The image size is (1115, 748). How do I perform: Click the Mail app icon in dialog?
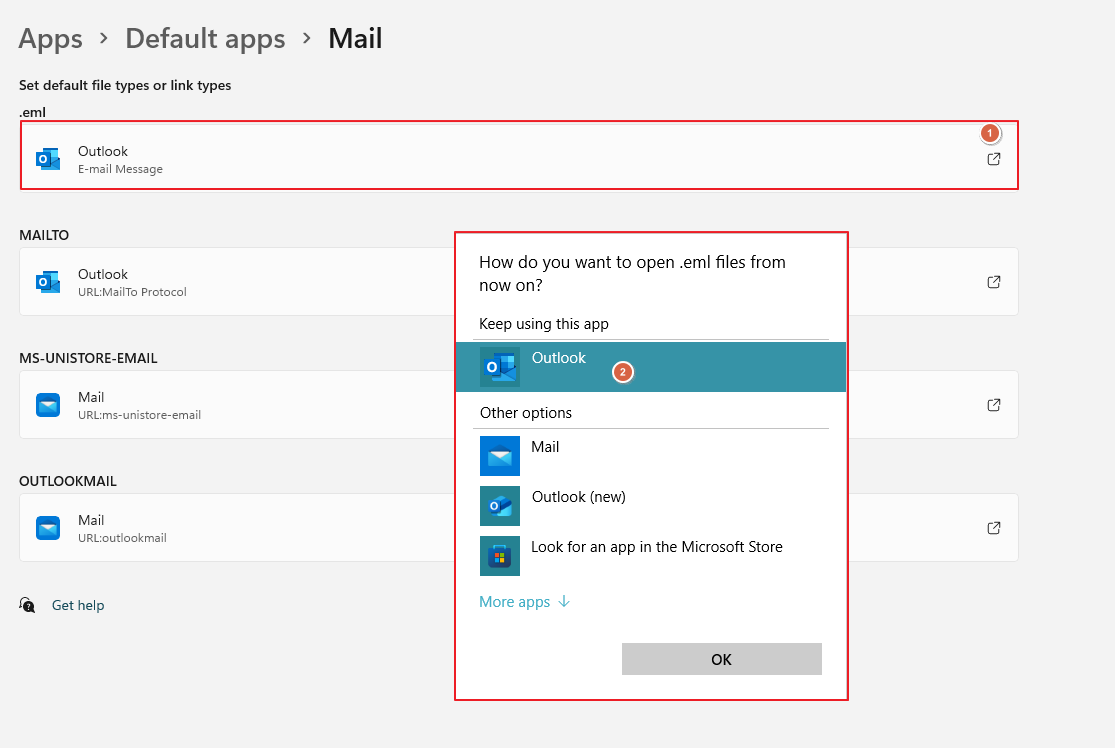500,456
